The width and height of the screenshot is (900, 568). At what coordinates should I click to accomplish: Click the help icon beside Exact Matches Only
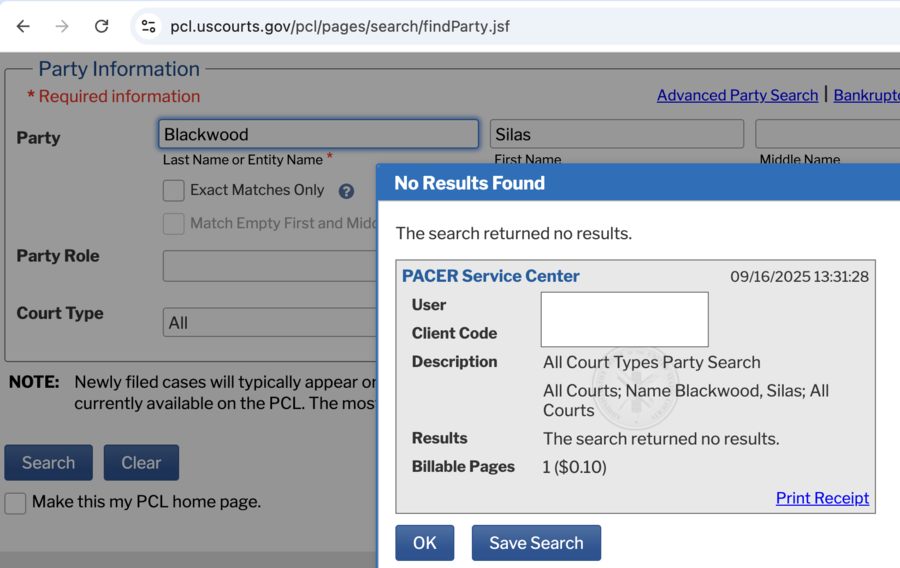coord(346,191)
